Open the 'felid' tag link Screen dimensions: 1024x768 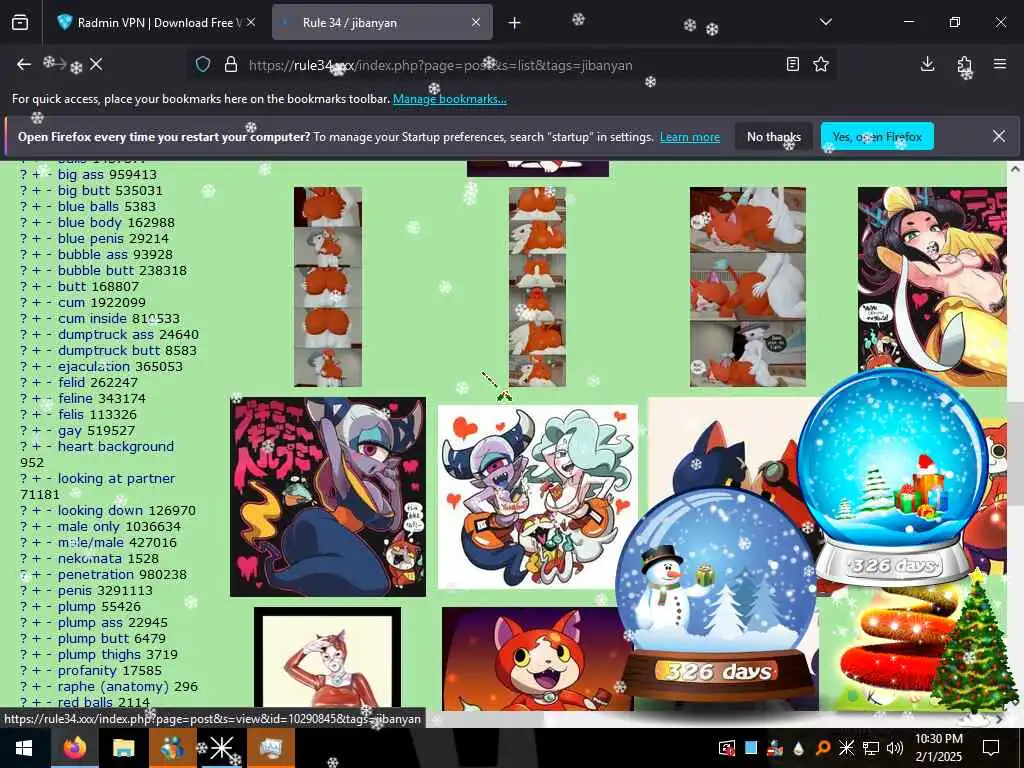[71, 383]
